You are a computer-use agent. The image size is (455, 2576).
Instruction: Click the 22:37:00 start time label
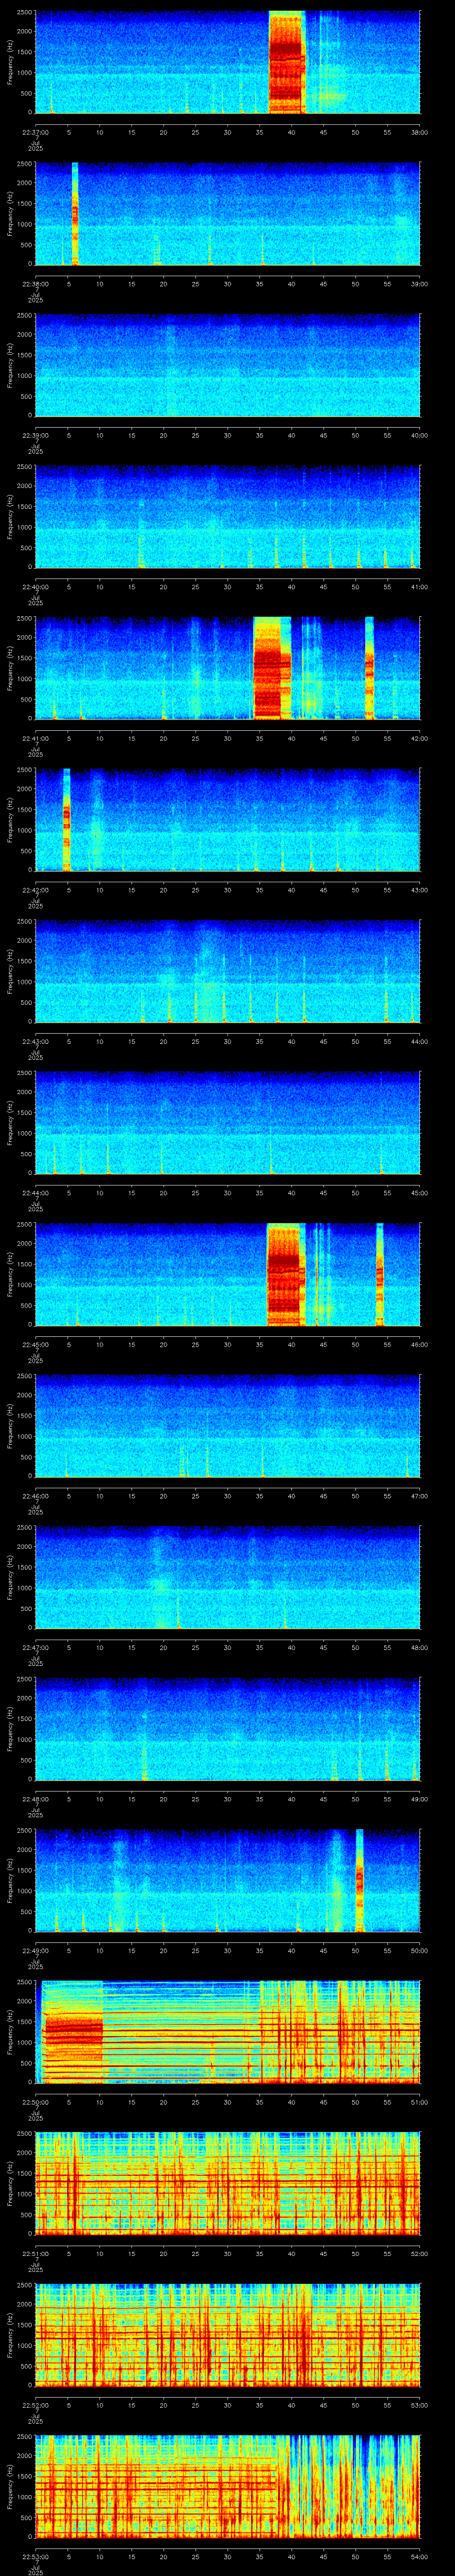point(35,131)
